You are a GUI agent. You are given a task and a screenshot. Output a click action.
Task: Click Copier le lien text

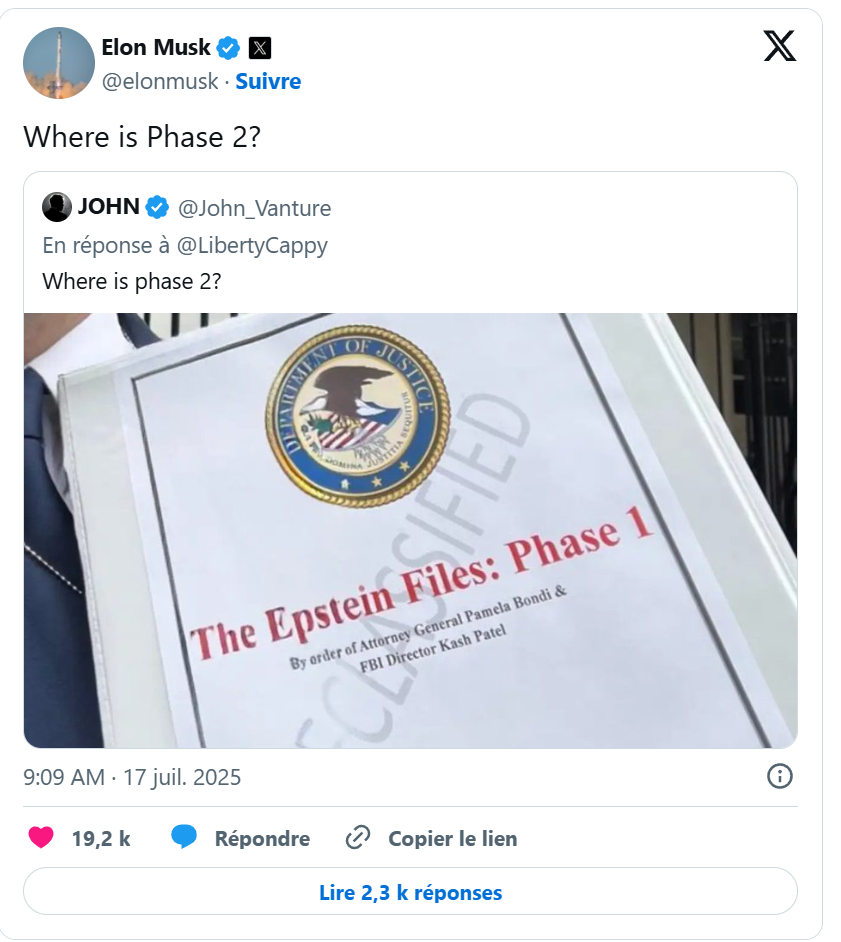453,839
